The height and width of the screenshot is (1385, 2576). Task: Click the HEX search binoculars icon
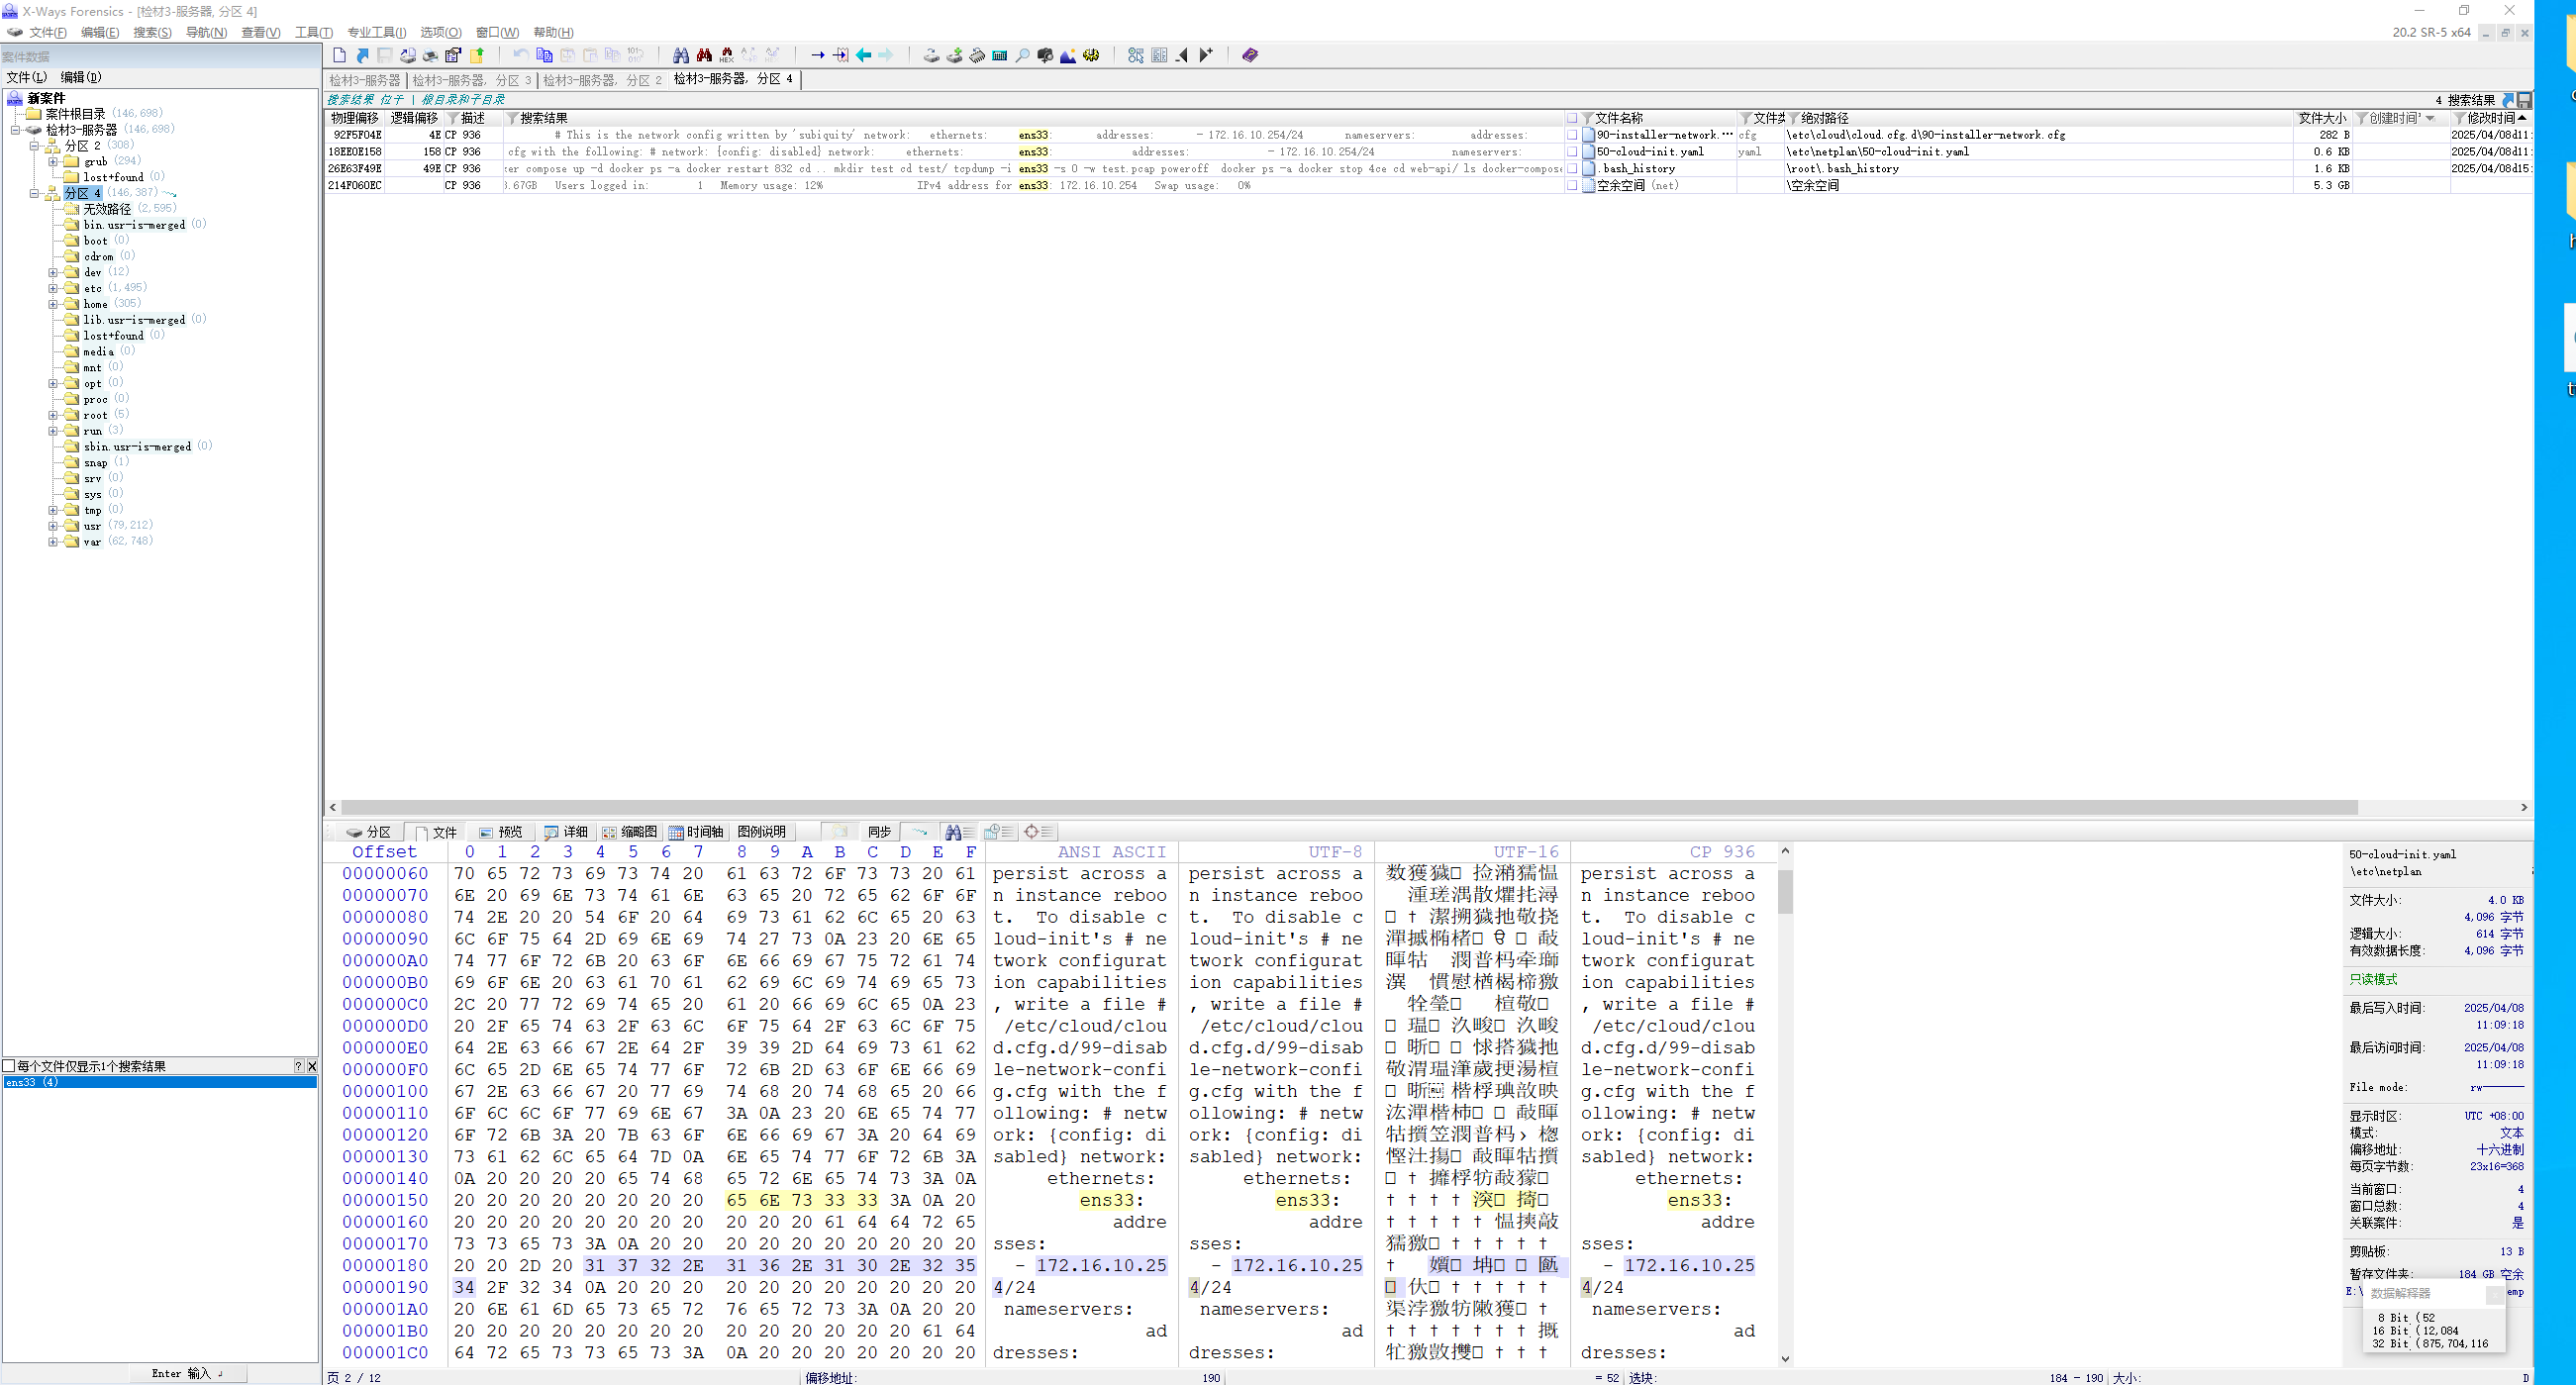[x=727, y=55]
